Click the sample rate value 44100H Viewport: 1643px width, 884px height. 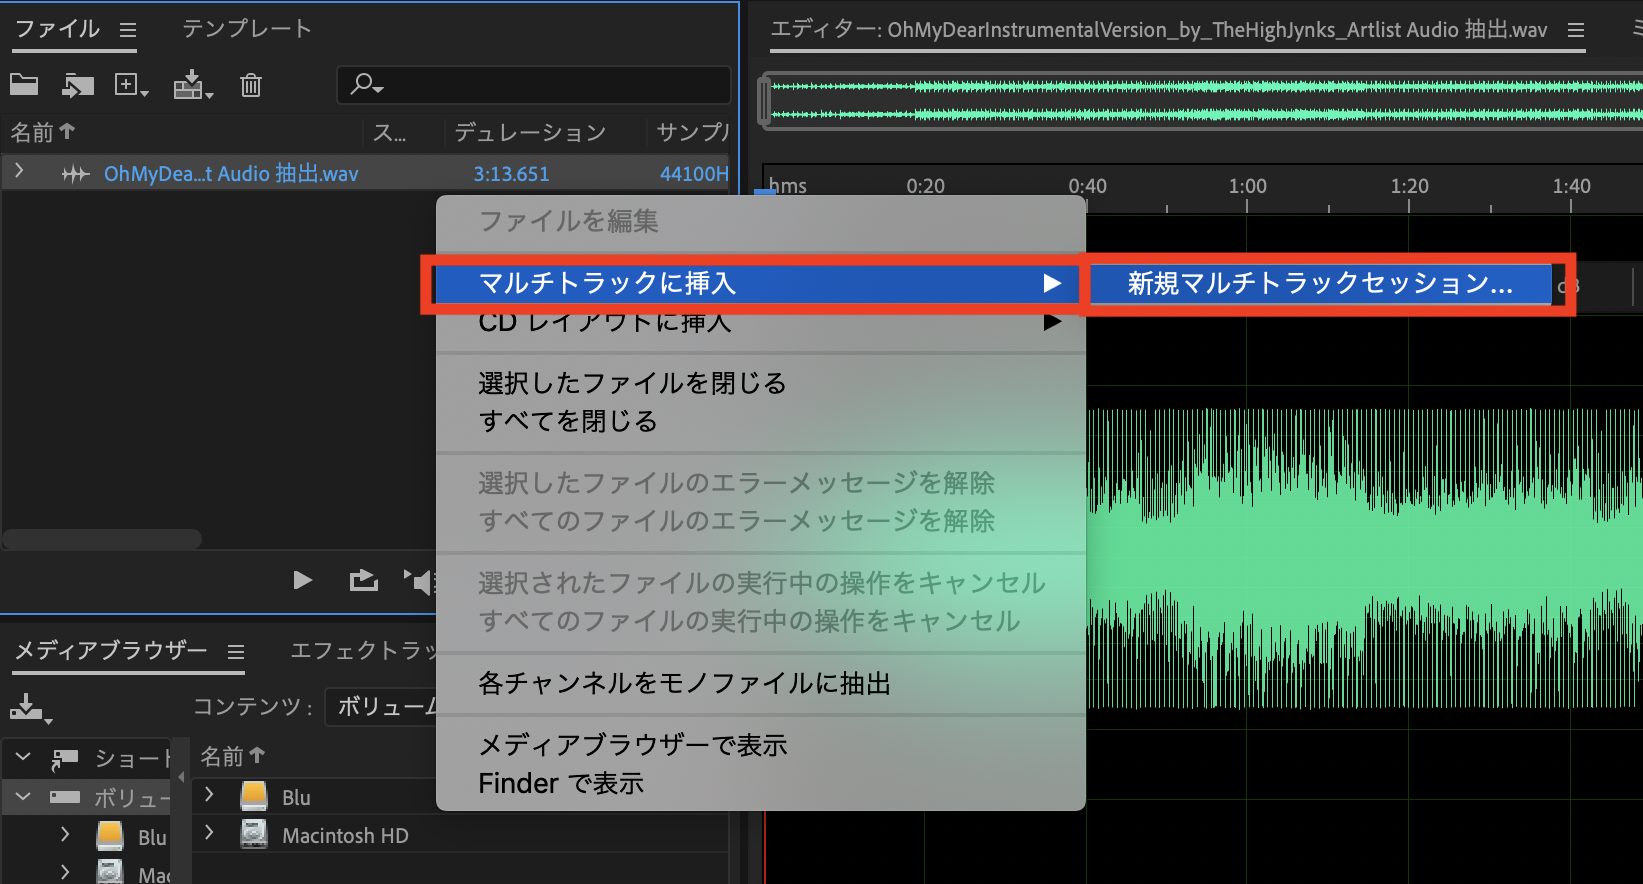694,174
